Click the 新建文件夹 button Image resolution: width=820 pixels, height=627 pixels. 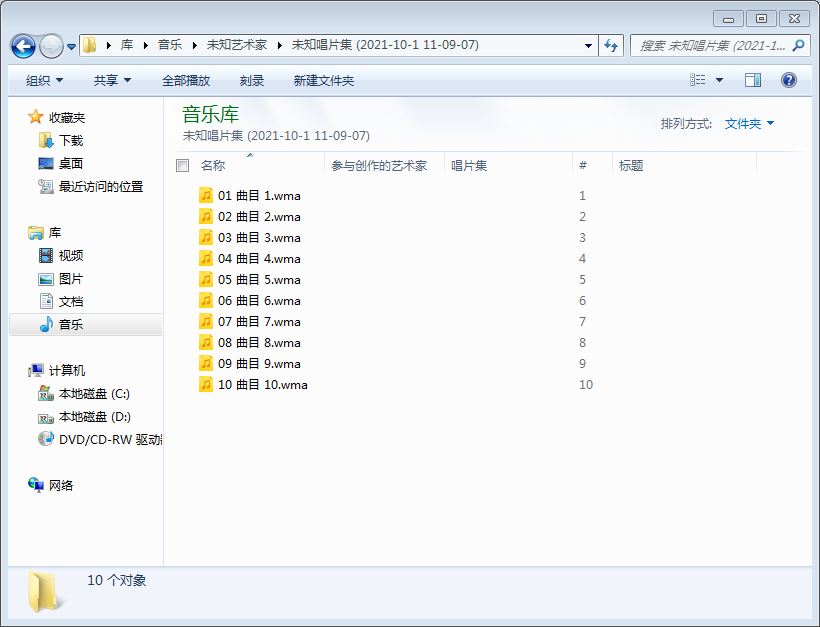(323, 80)
